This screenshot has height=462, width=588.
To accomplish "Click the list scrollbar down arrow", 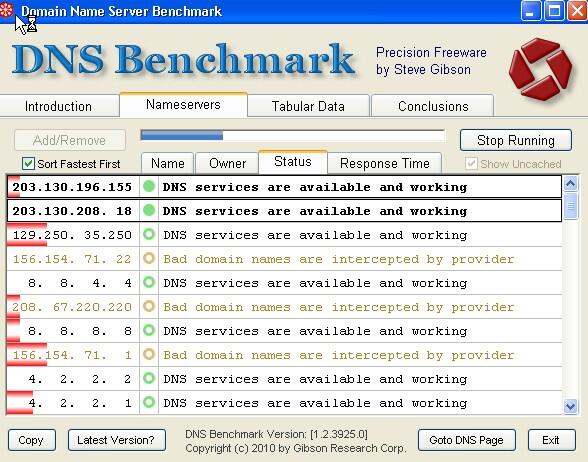I will coord(570,406).
